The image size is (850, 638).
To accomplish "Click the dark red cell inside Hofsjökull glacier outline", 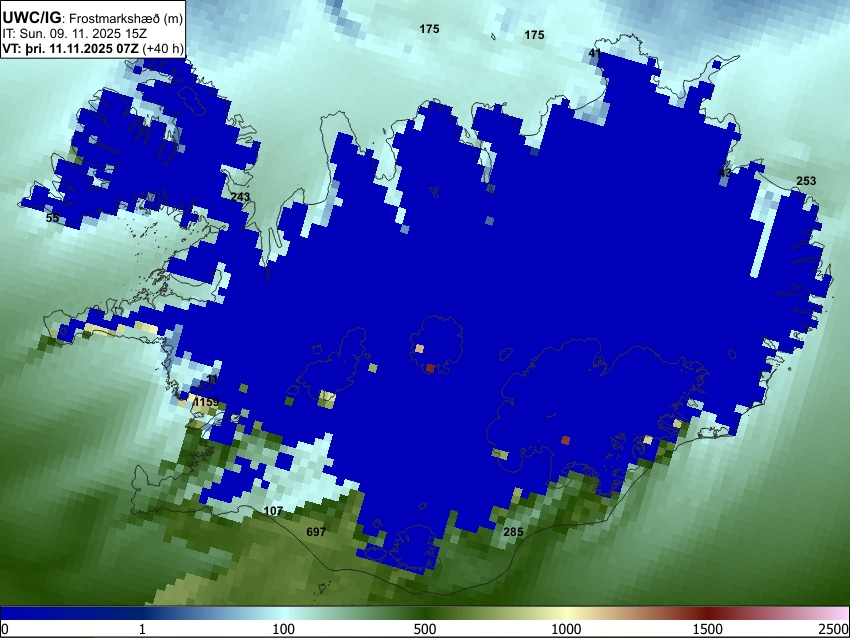I will pos(430,369).
